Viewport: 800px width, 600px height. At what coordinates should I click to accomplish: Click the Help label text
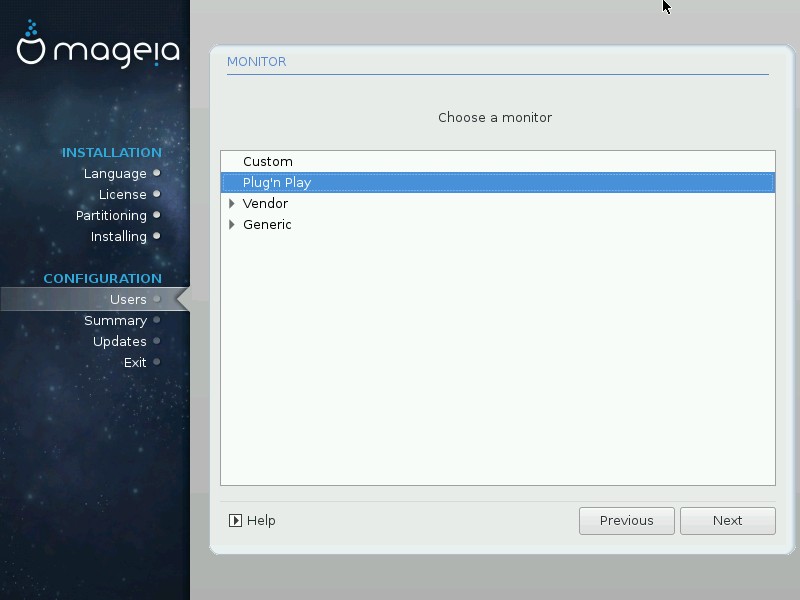(x=261, y=520)
